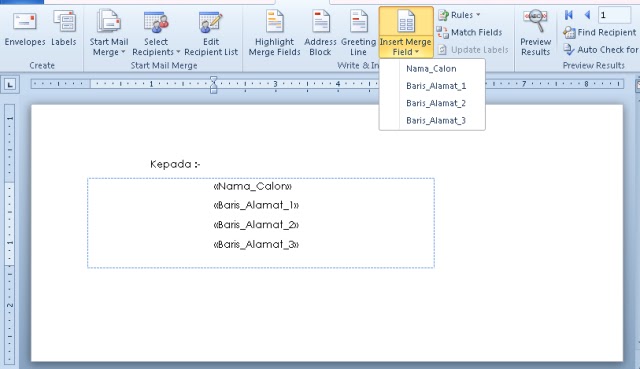
Task: Expand the Select Recipients dropdown
Action: (156, 34)
